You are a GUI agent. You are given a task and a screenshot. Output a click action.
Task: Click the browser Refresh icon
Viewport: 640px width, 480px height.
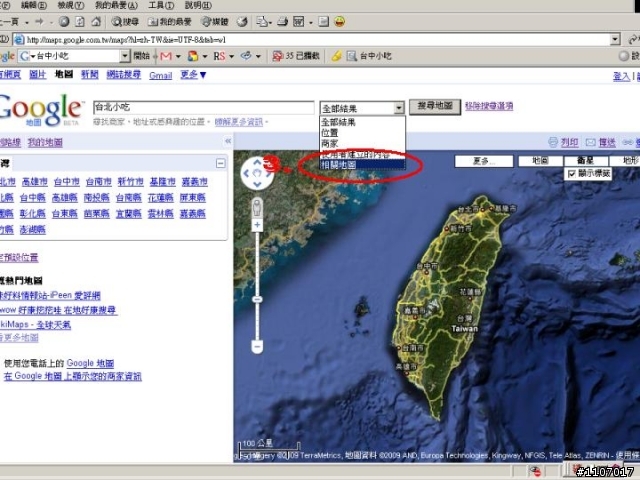[x=80, y=21]
